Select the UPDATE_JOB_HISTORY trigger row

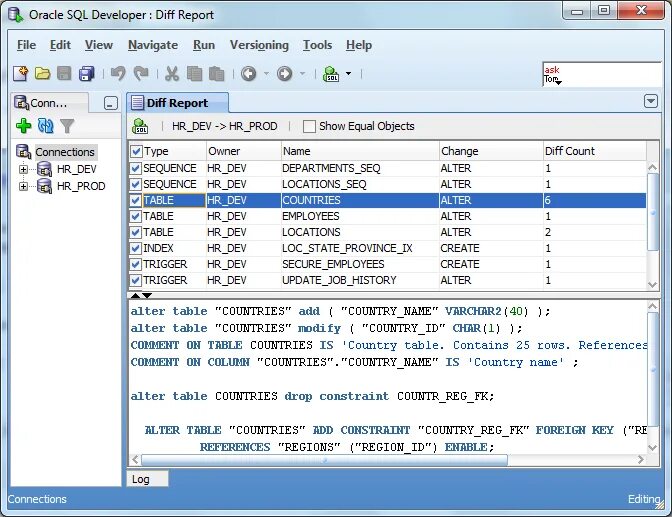[x=387, y=280]
